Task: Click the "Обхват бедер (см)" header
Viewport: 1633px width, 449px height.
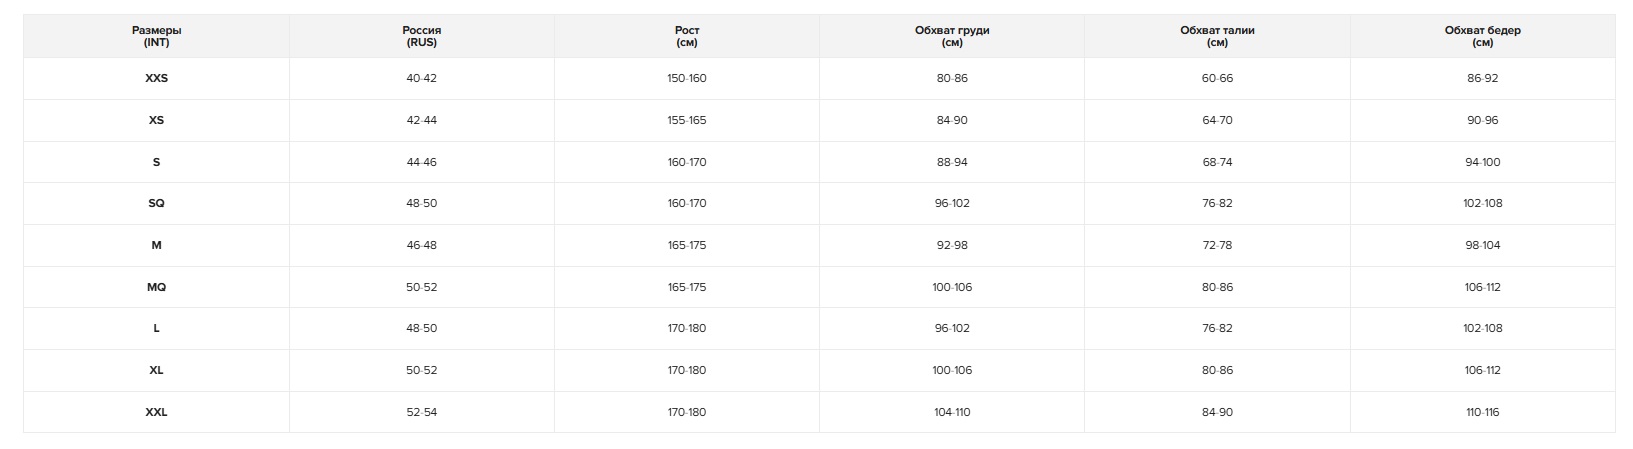Action: tap(1482, 36)
